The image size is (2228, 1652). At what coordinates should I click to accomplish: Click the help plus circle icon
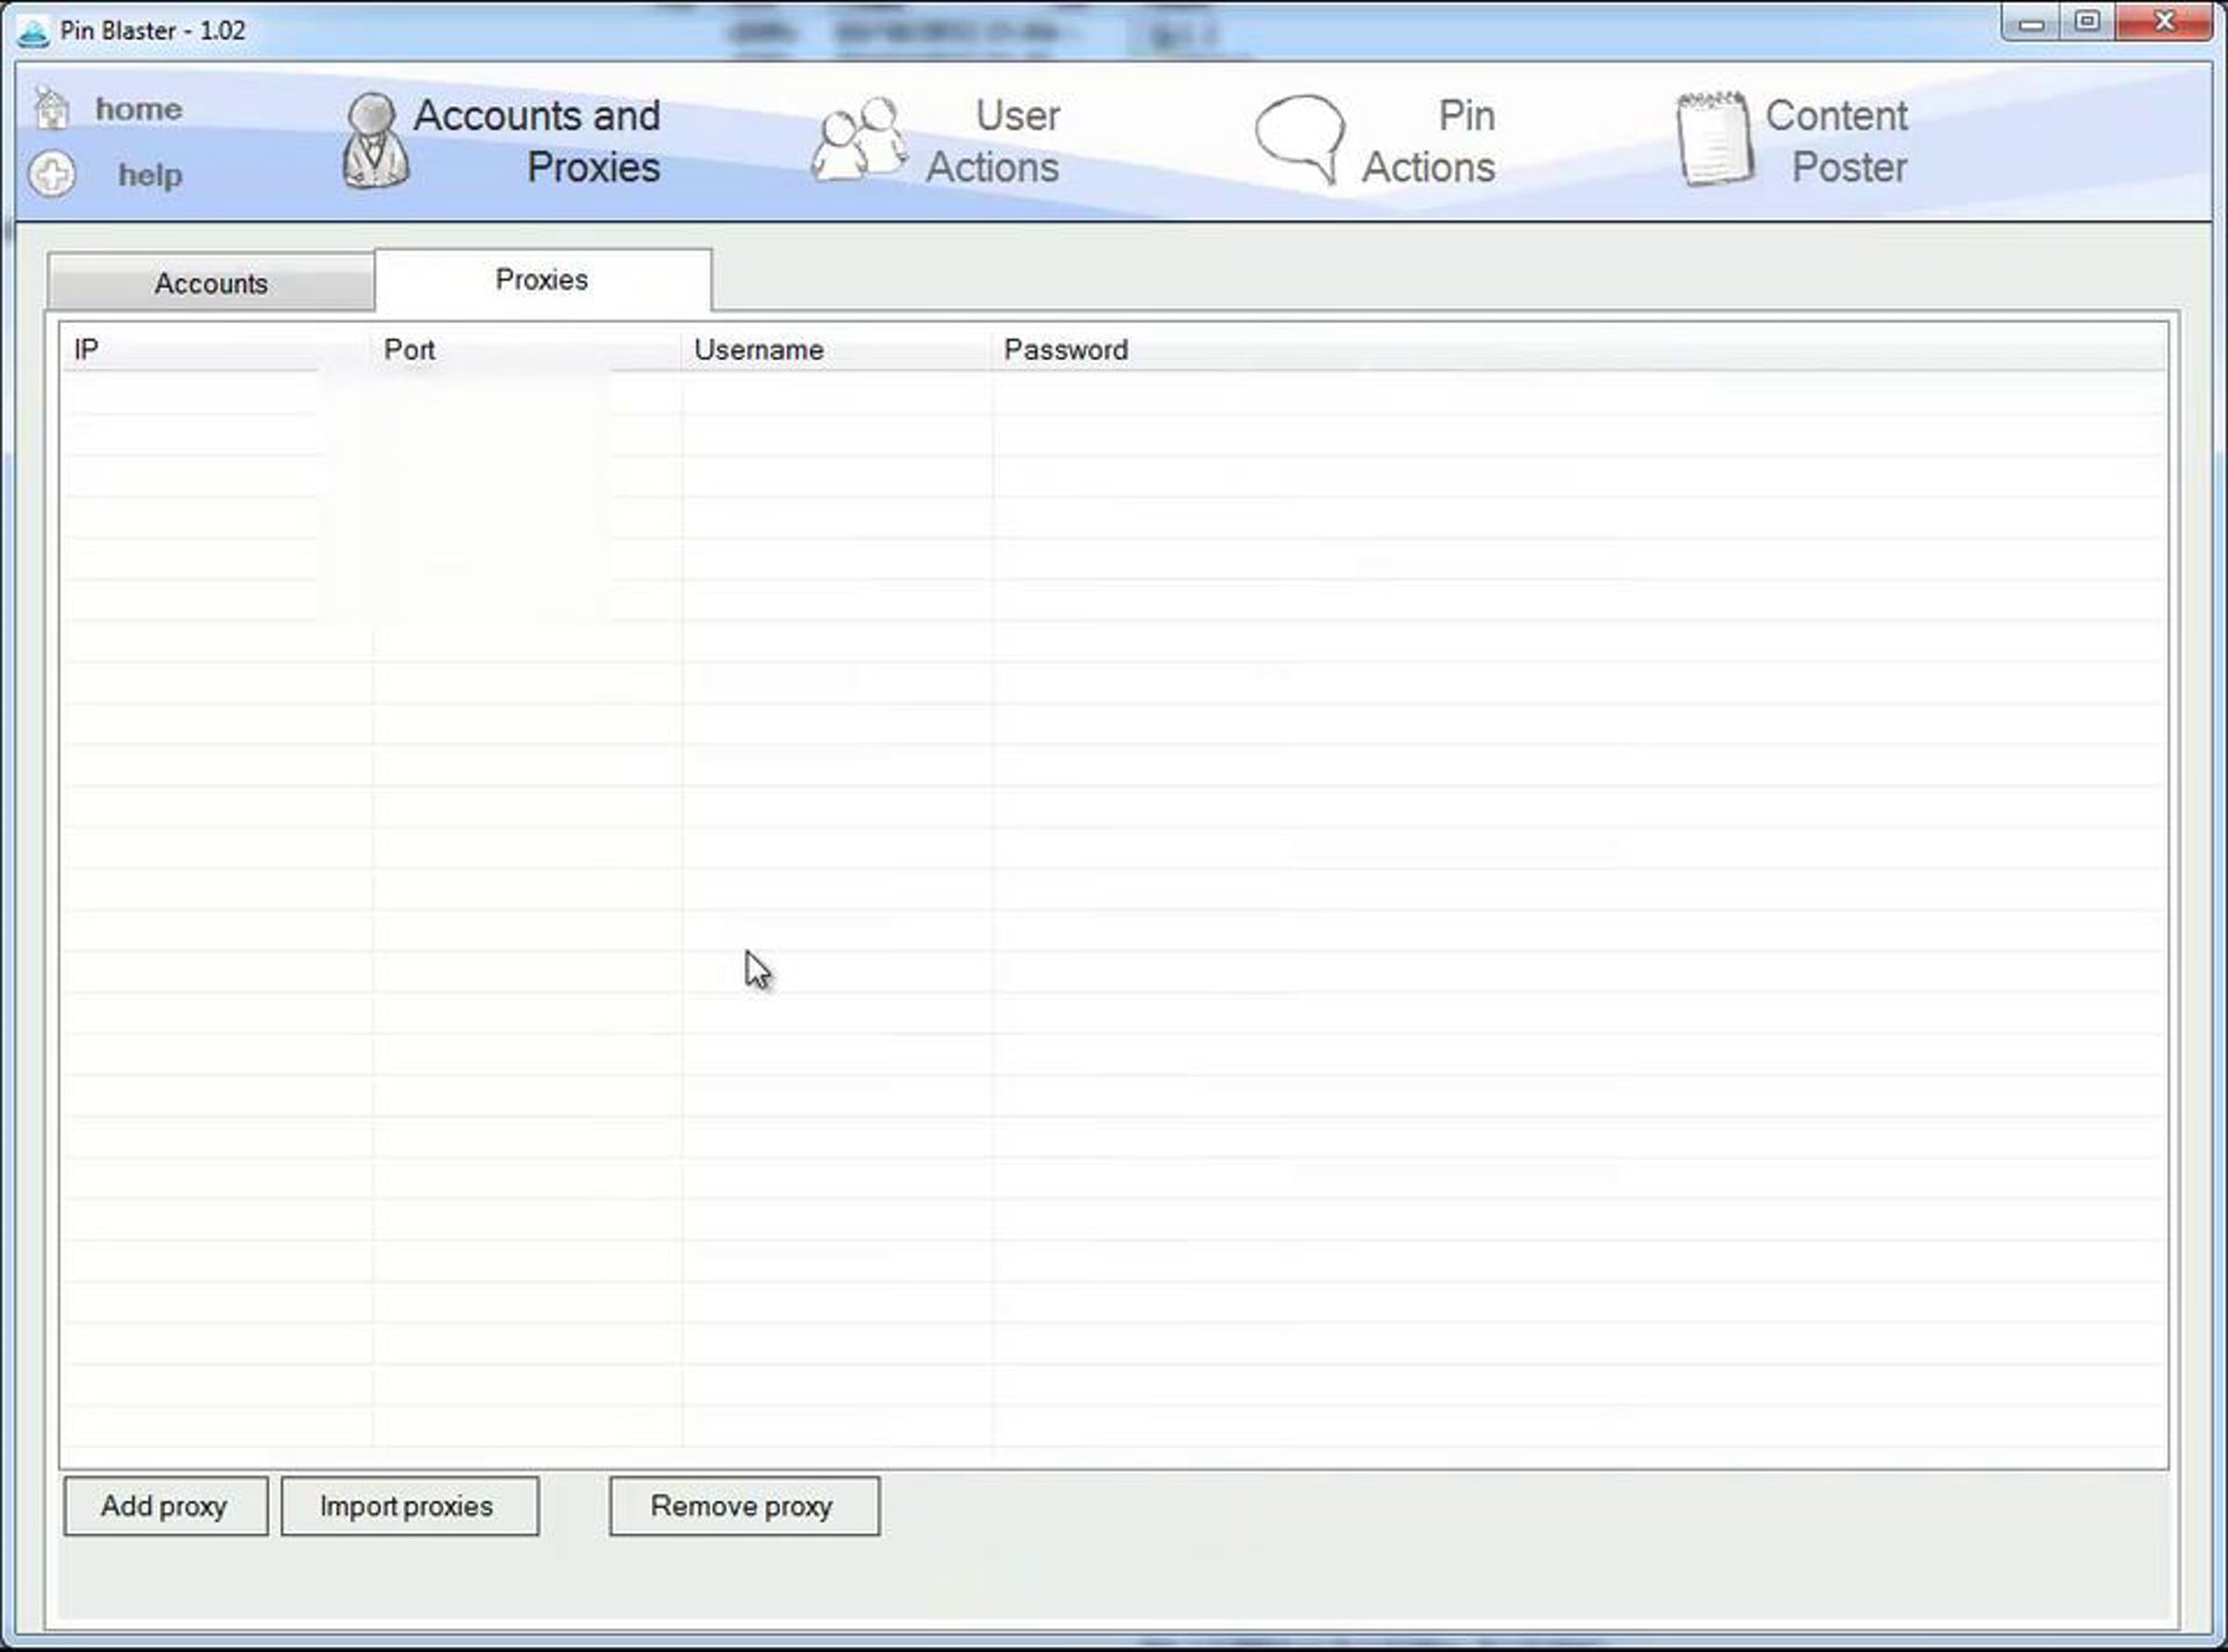point(51,174)
